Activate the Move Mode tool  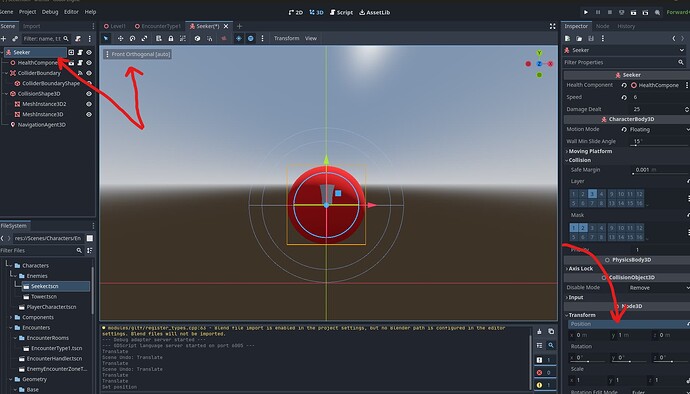pos(120,38)
